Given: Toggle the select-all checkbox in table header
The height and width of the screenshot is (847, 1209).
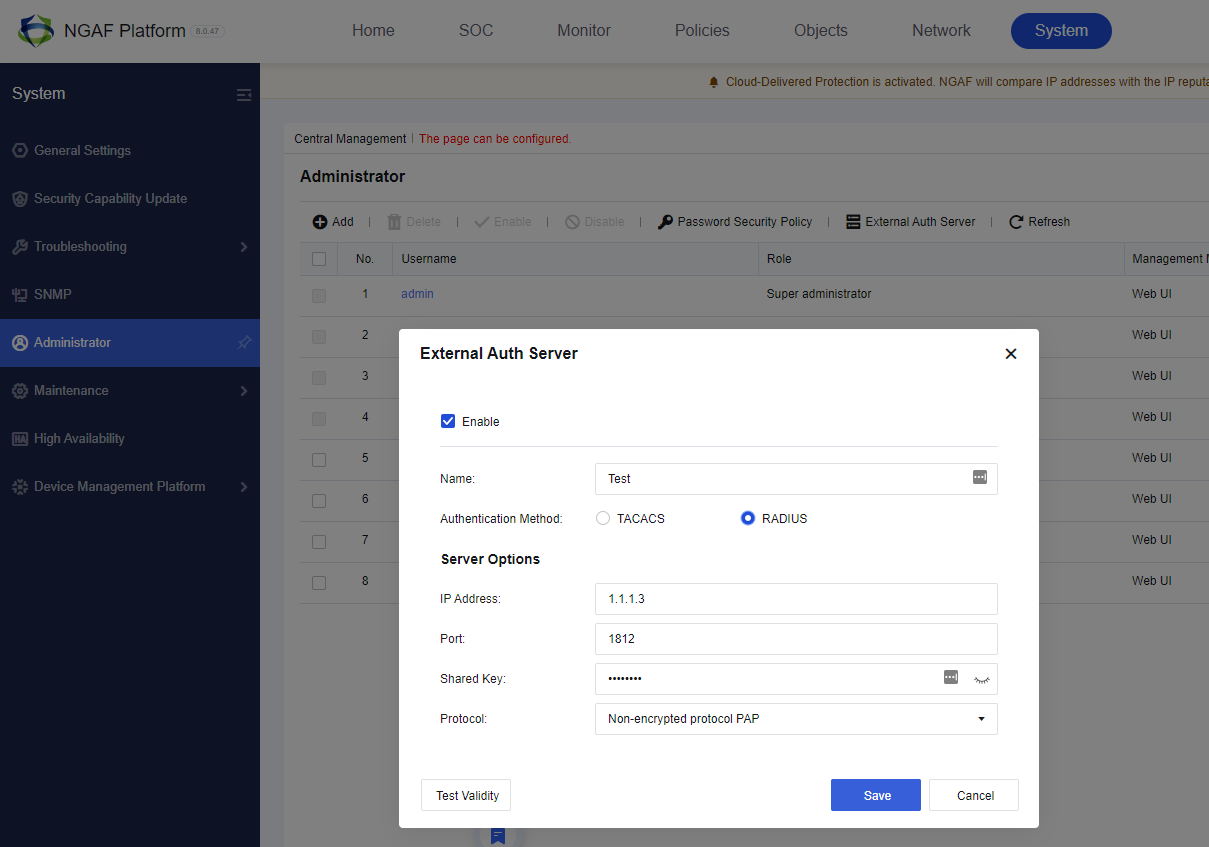Looking at the screenshot, I should point(319,259).
